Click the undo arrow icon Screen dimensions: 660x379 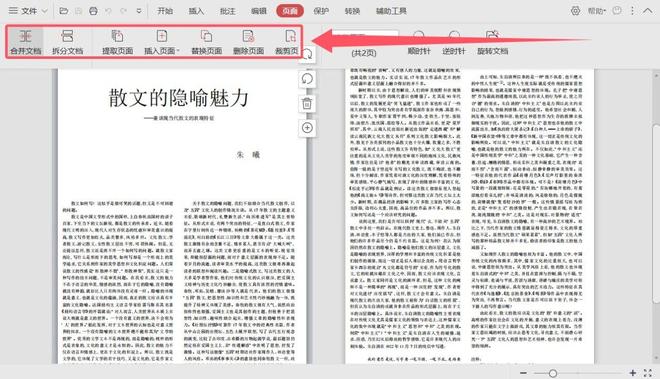108,11
